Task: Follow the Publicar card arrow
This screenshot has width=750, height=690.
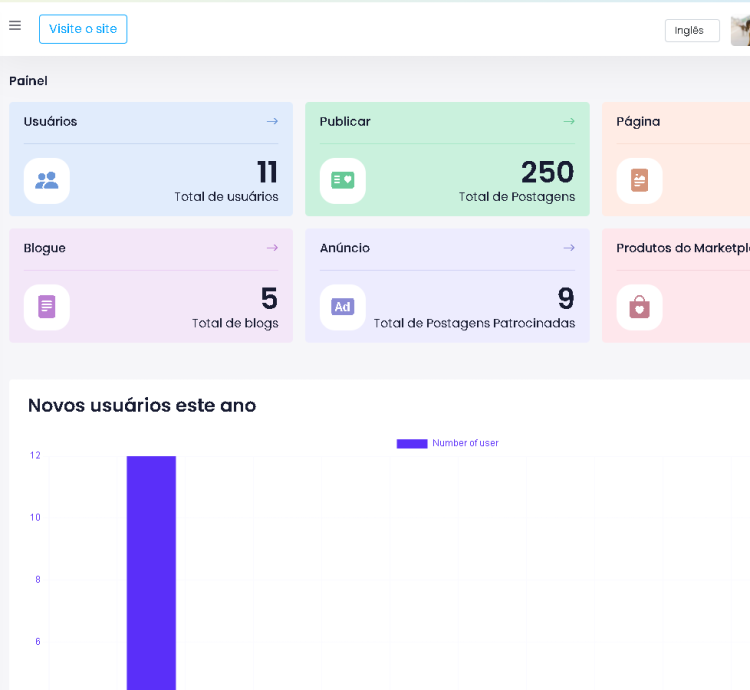Action: (568, 121)
